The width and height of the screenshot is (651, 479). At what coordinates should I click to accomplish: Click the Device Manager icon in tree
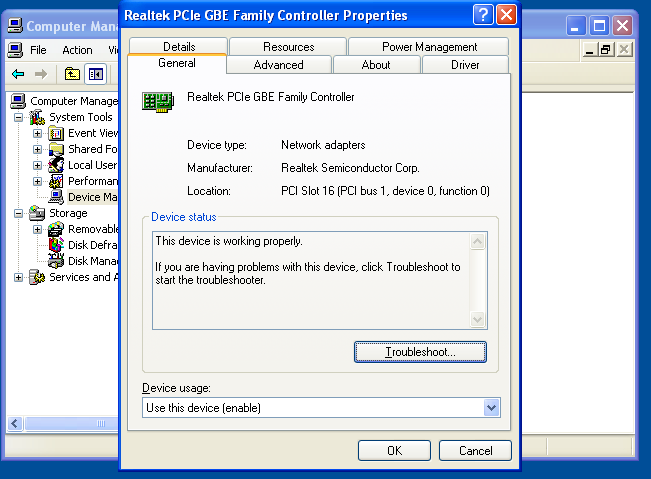tap(56, 197)
